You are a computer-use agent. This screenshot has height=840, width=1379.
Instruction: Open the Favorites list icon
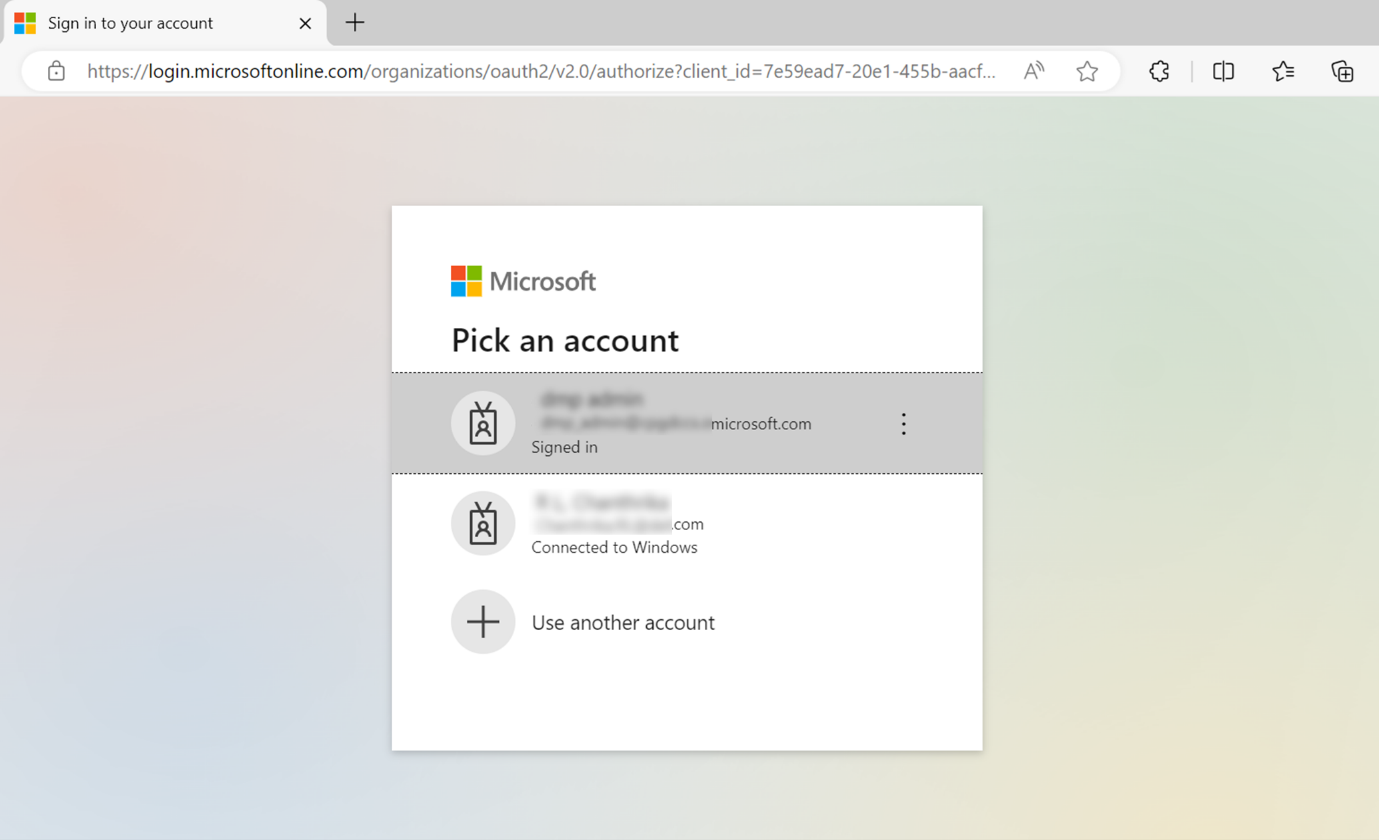1283,71
